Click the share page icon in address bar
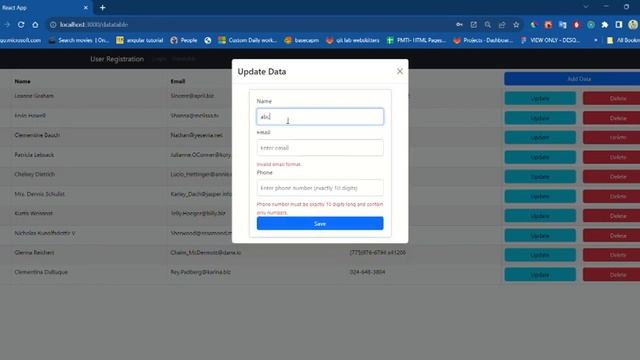The height and width of the screenshot is (360, 640). tap(502, 24)
